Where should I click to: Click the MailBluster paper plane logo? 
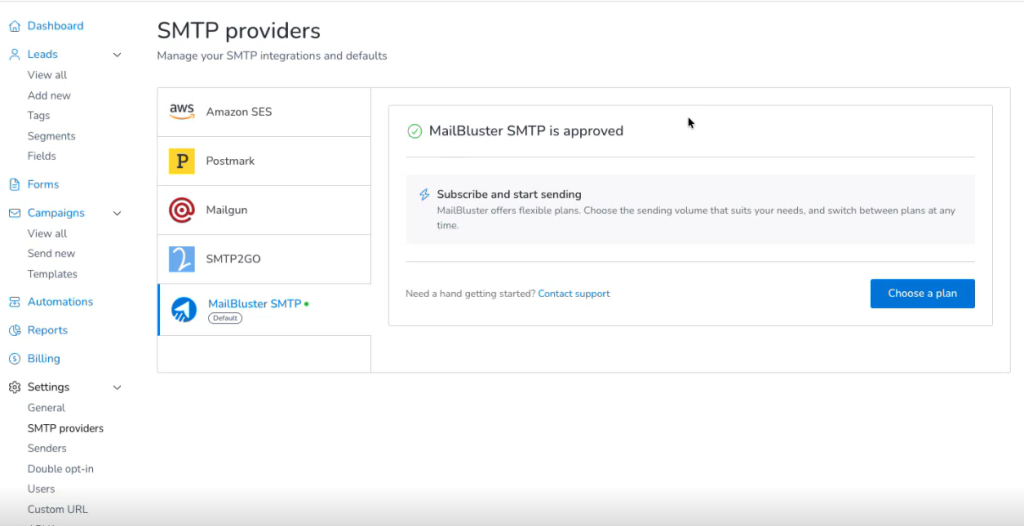[x=184, y=310]
